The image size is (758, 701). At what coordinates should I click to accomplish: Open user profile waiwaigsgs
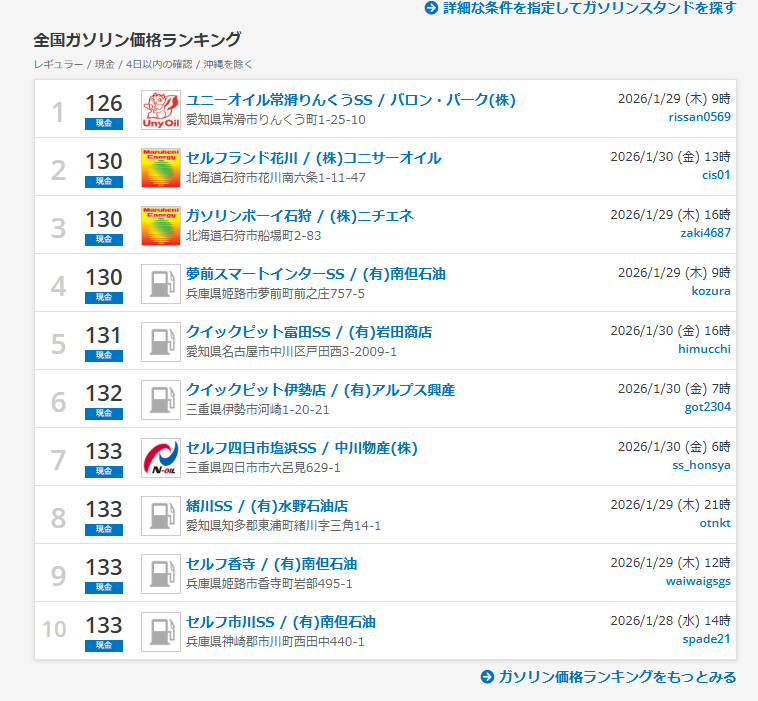point(698,581)
